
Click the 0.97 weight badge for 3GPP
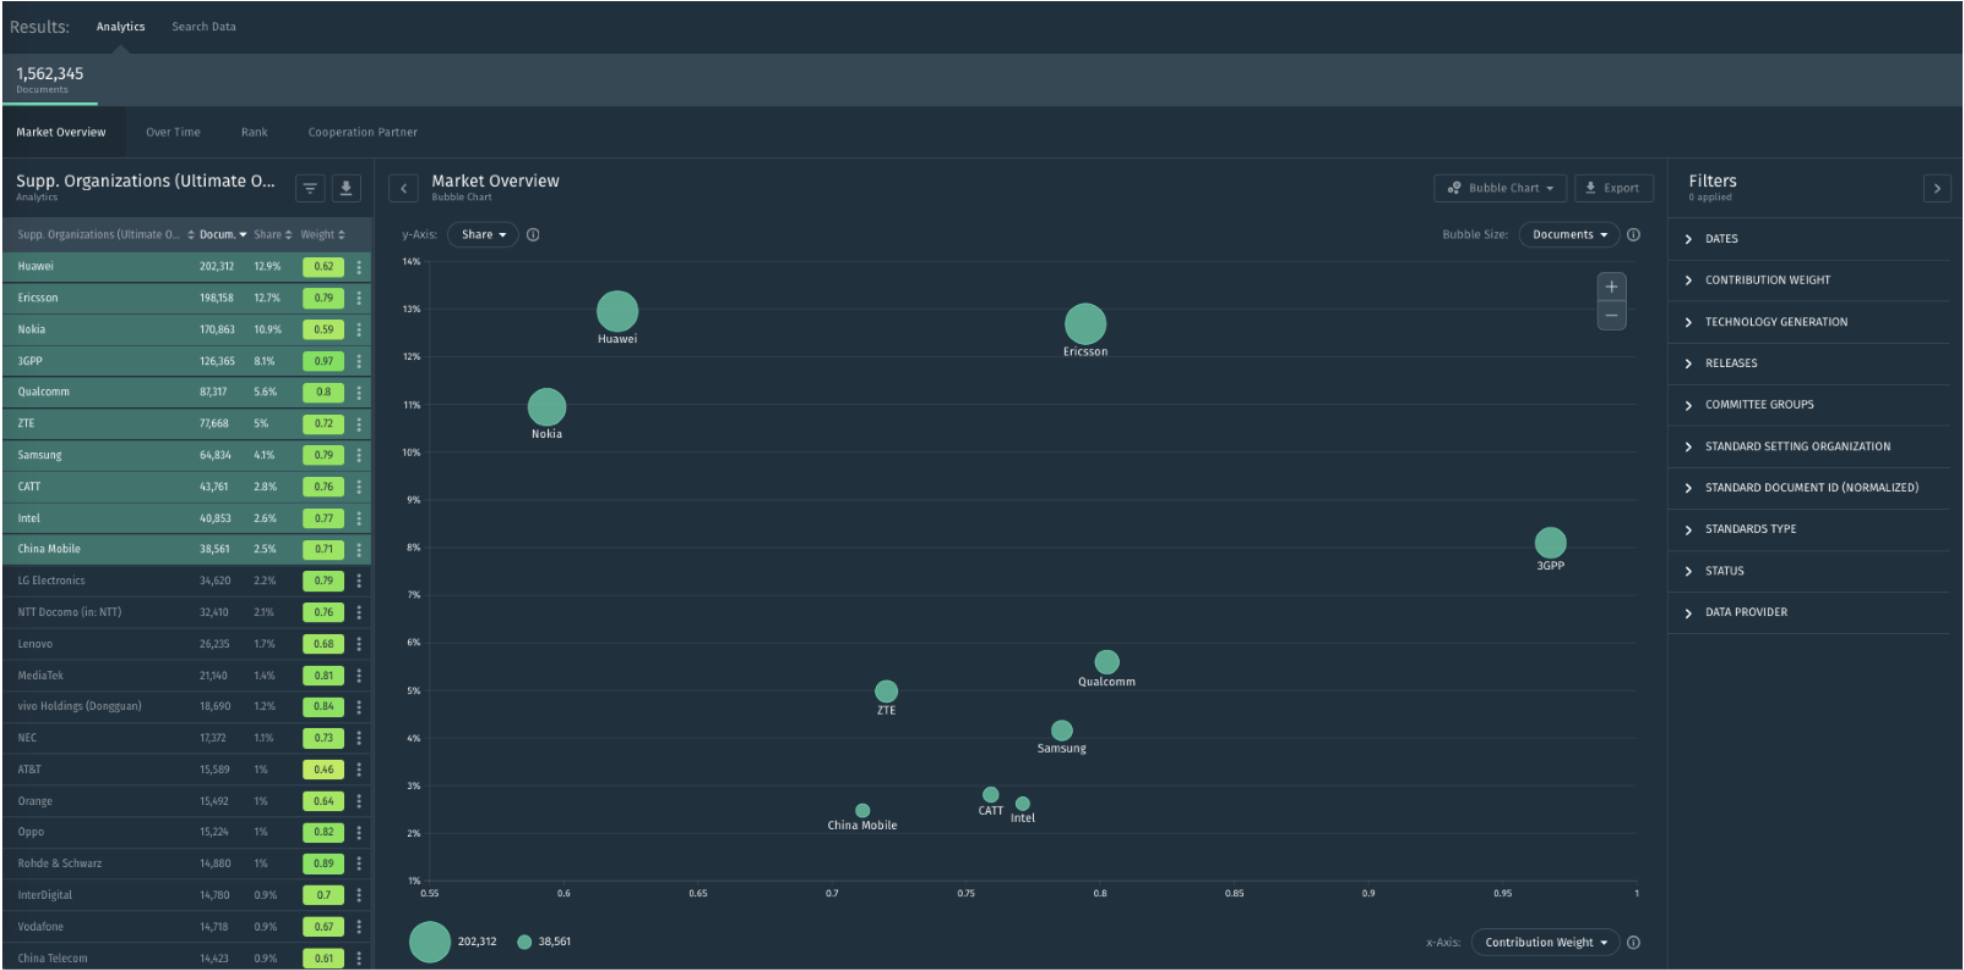click(x=323, y=361)
